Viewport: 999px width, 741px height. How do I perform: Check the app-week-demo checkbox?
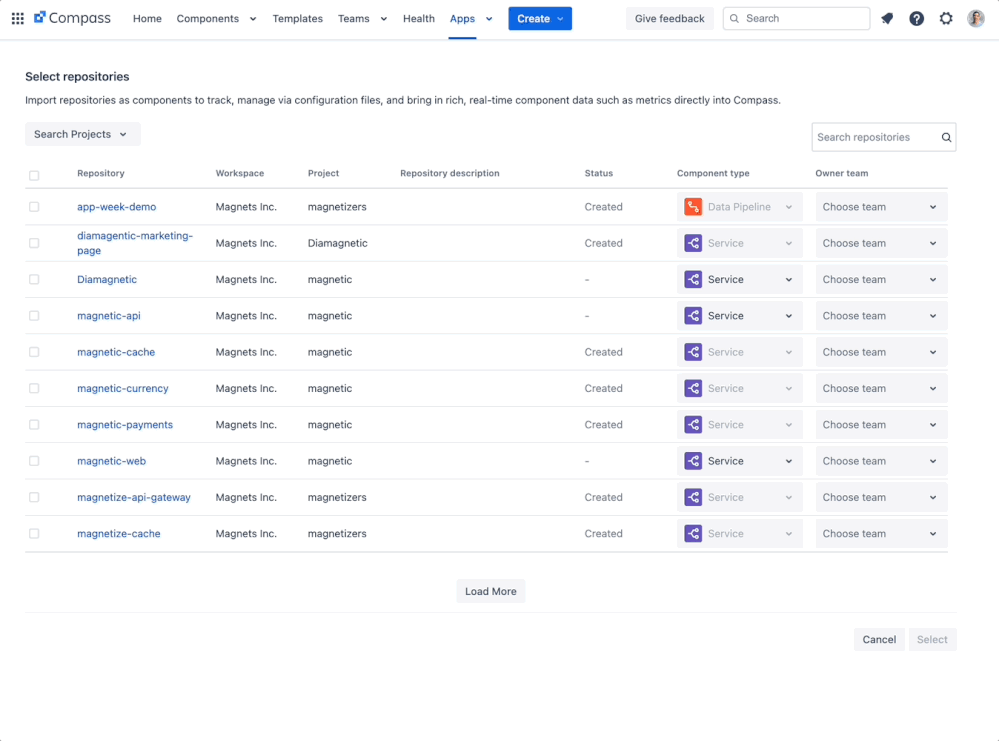click(x=34, y=206)
